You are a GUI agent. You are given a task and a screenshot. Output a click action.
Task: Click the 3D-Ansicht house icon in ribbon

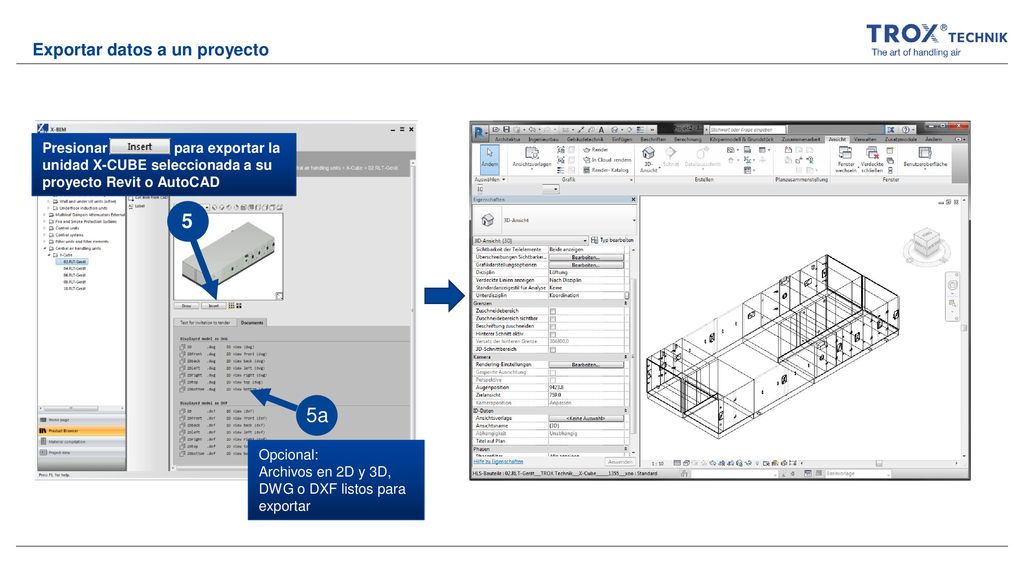648,153
